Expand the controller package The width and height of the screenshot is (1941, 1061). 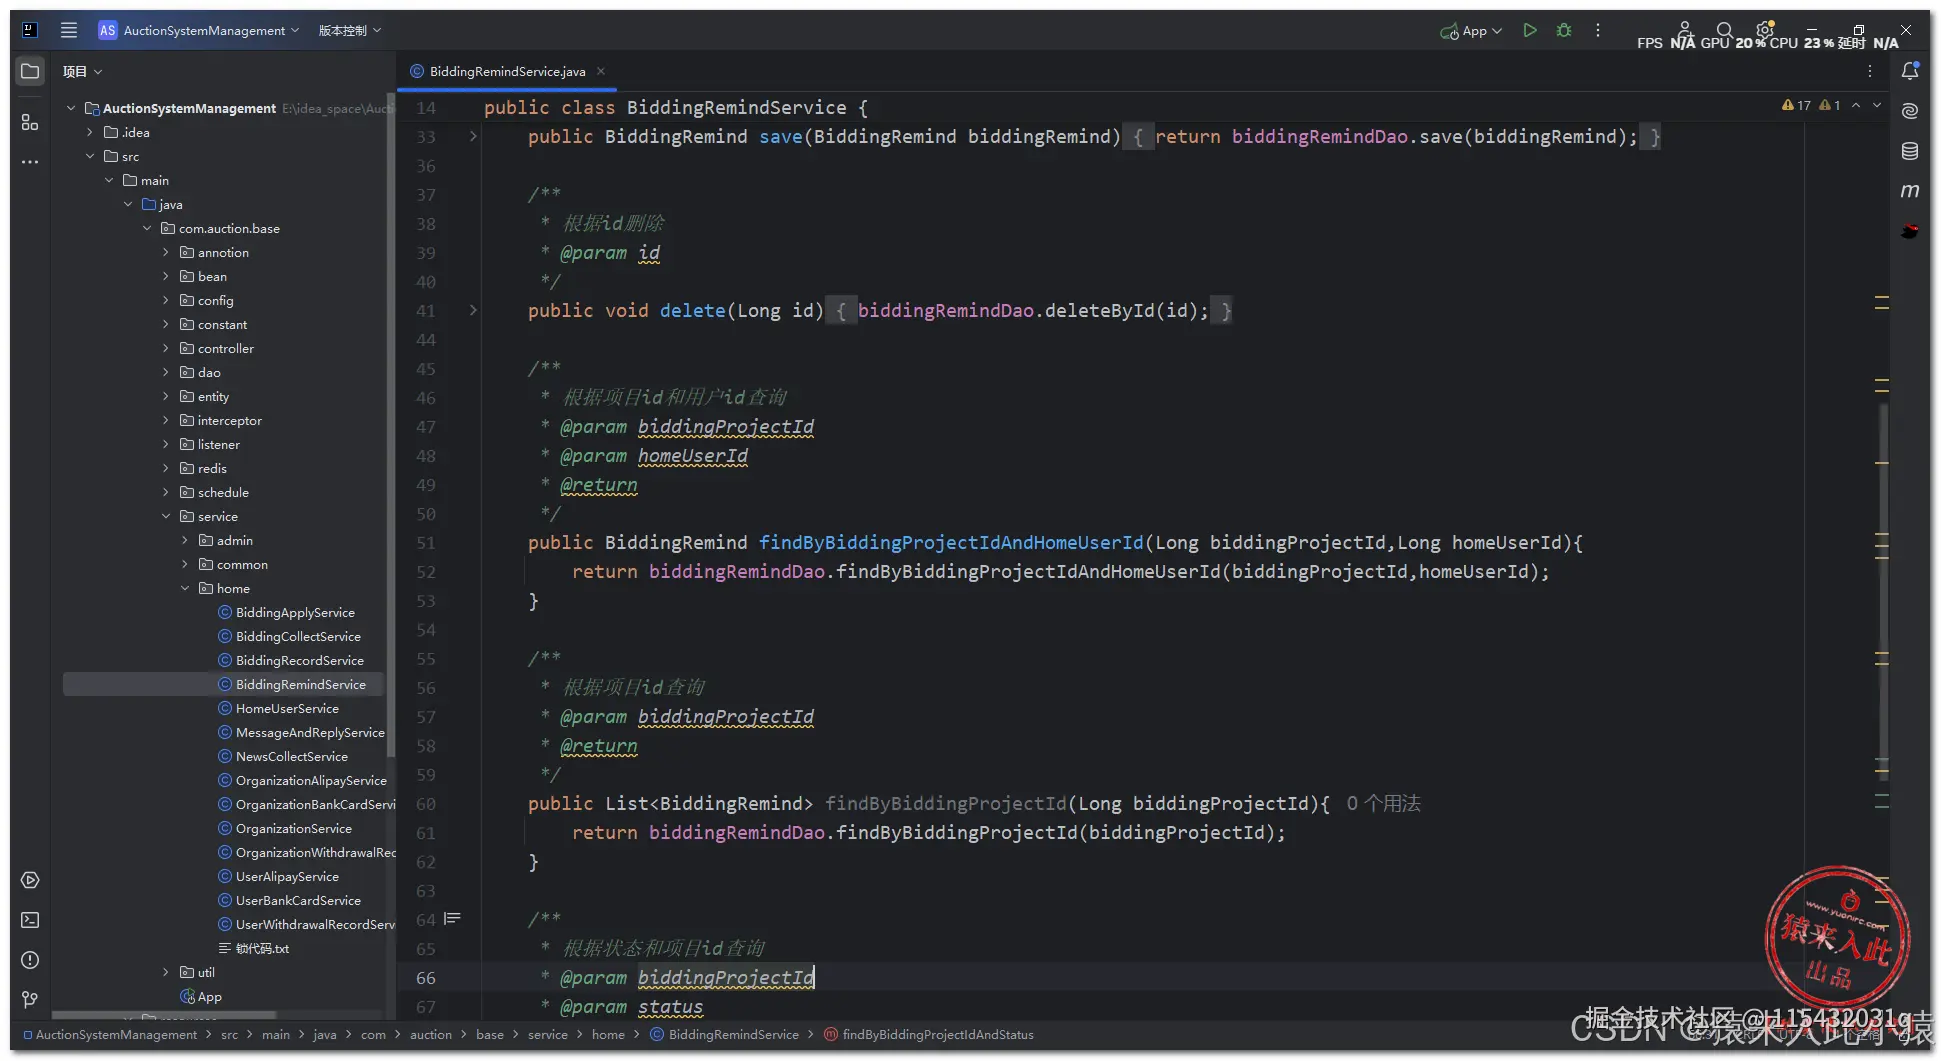[x=166, y=348]
